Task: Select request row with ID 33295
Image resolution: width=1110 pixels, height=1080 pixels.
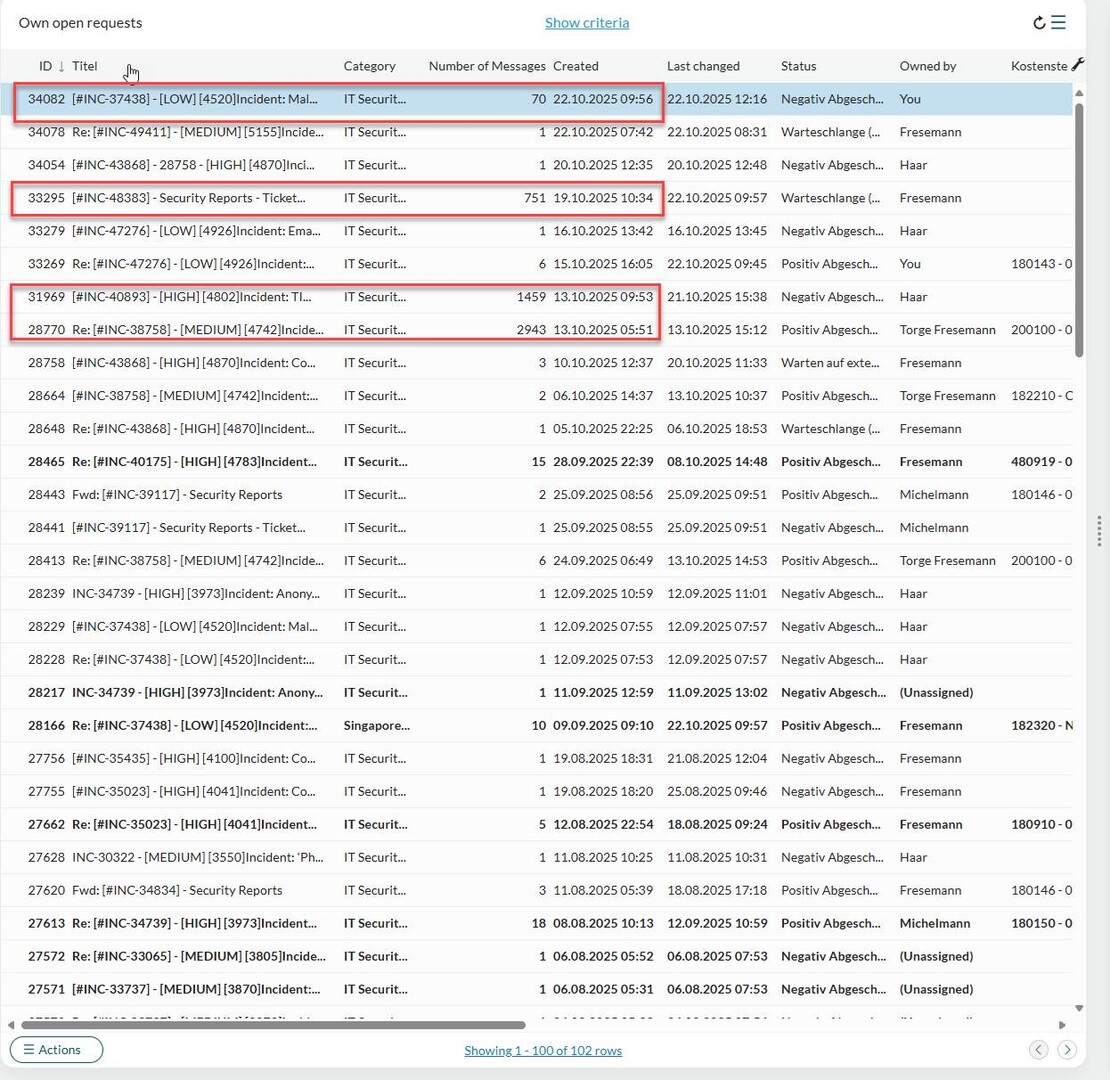Action: tap(200, 198)
